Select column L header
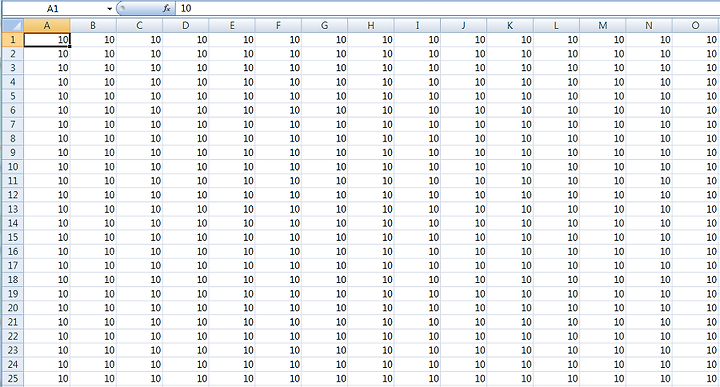720x387 pixels. [x=557, y=25]
